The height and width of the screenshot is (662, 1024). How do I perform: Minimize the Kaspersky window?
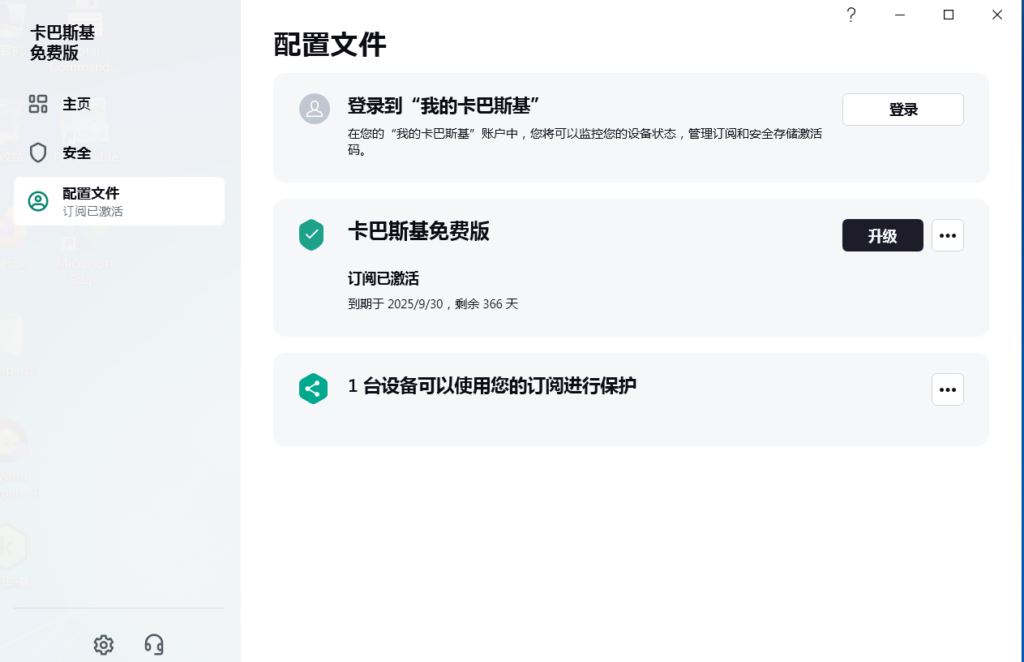pyautogui.click(x=899, y=14)
